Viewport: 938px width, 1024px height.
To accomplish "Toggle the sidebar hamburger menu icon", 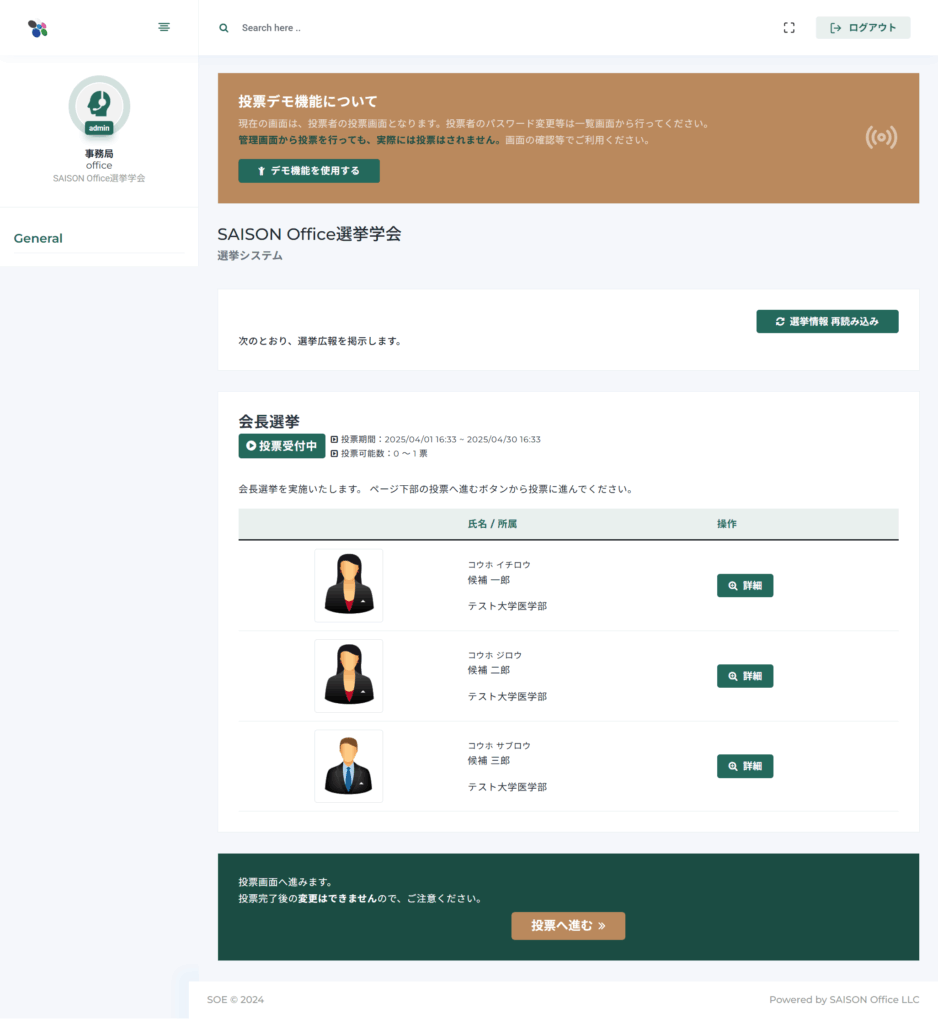I will 164,27.
